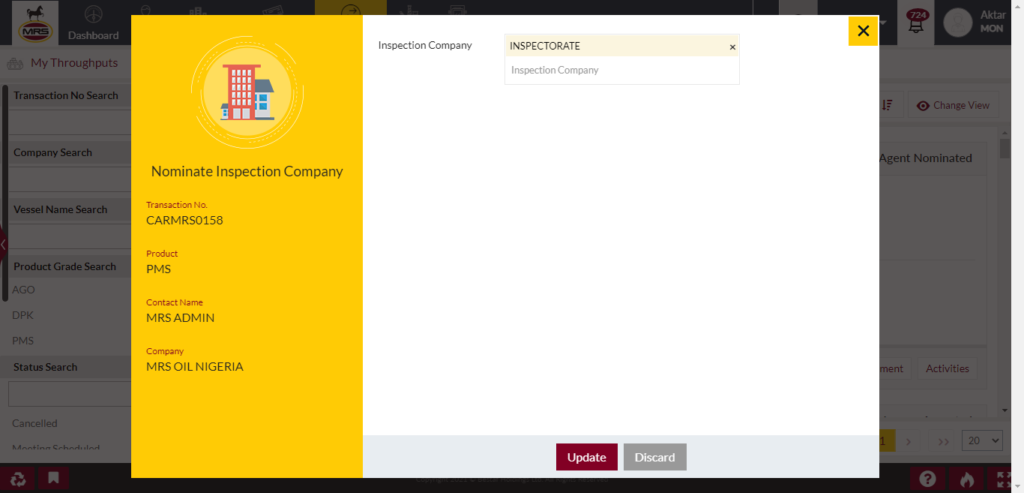Select AGO product grade filter
Viewport: 1024px width, 493px height.
click(24, 289)
